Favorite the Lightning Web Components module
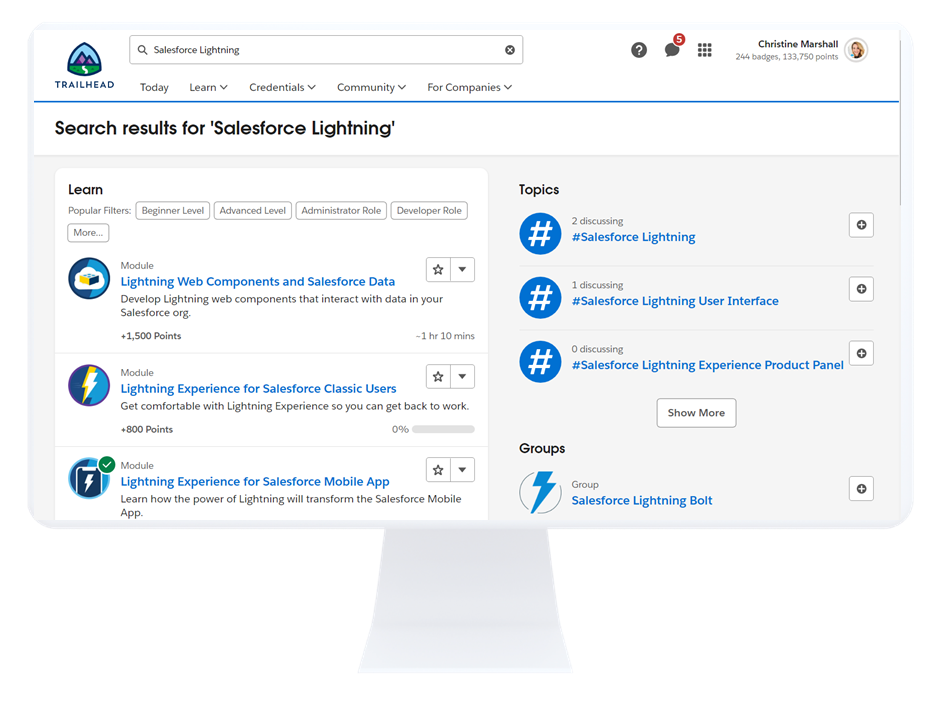The image size is (937, 701). click(438, 270)
